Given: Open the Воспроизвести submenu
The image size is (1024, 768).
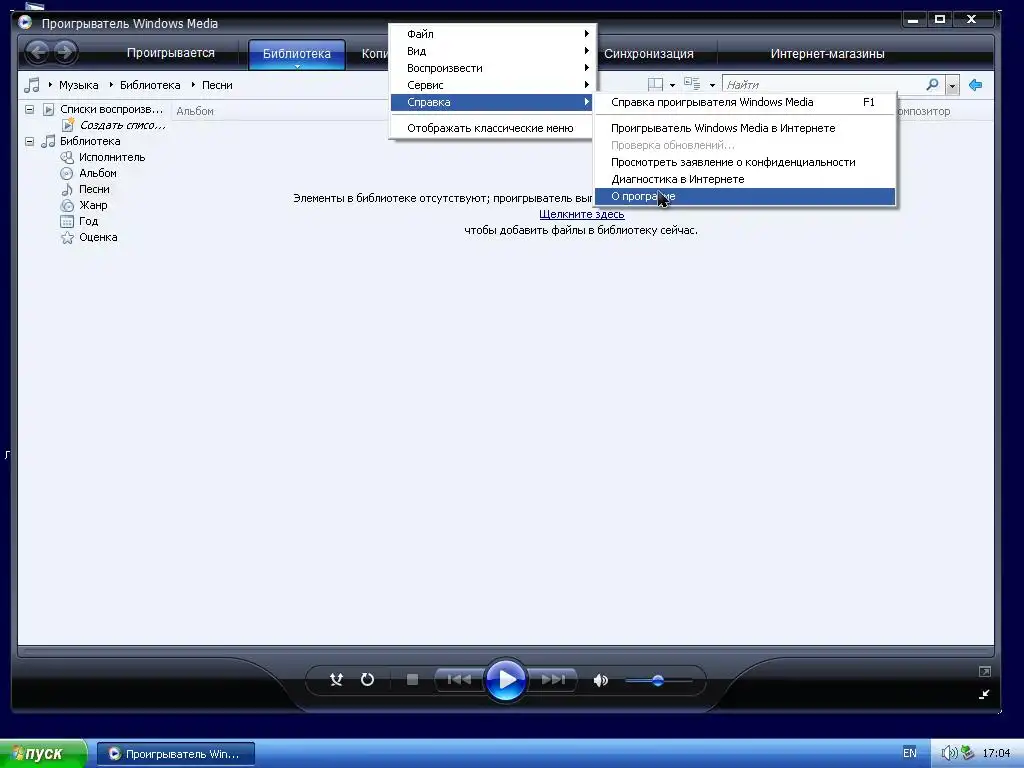Looking at the screenshot, I should (x=492, y=68).
